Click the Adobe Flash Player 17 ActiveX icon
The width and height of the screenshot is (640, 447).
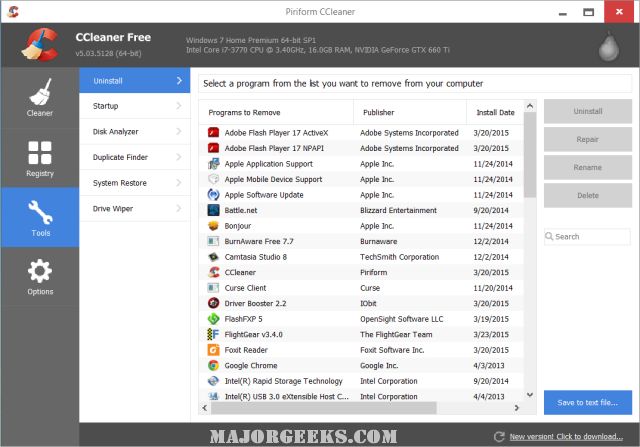point(213,133)
